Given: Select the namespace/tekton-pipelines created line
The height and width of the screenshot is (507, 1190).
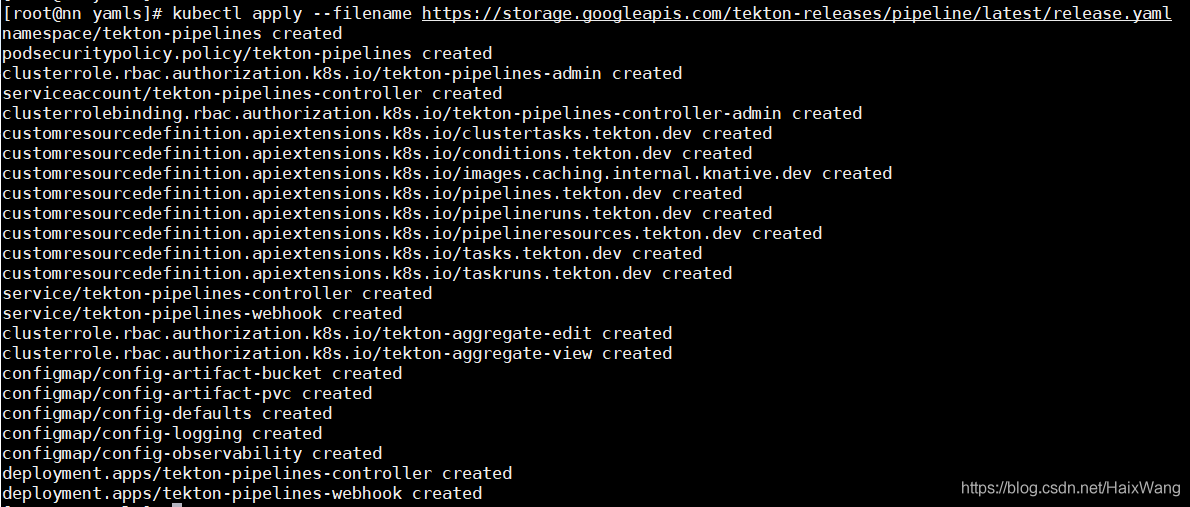Looking at the screenshot, I should coord(172,33).
